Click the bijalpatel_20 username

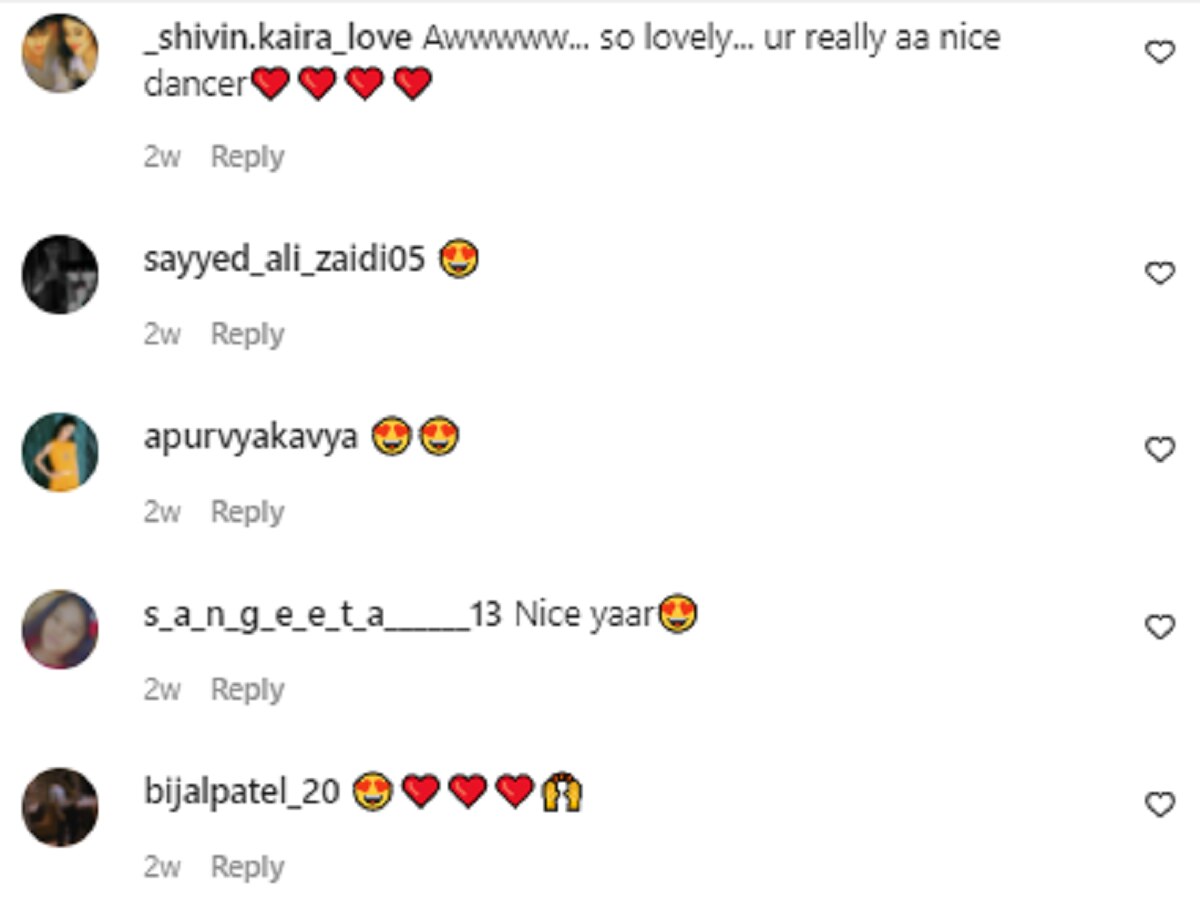point(242,794)
